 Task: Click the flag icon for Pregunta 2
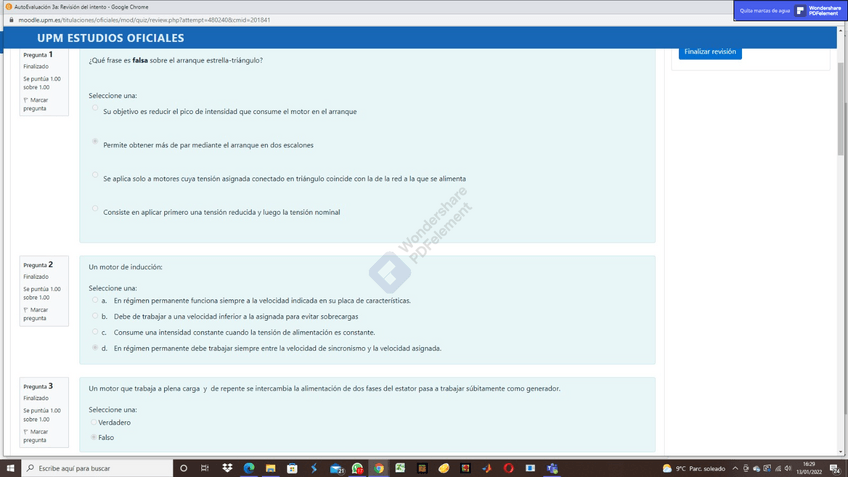point(25,310)
